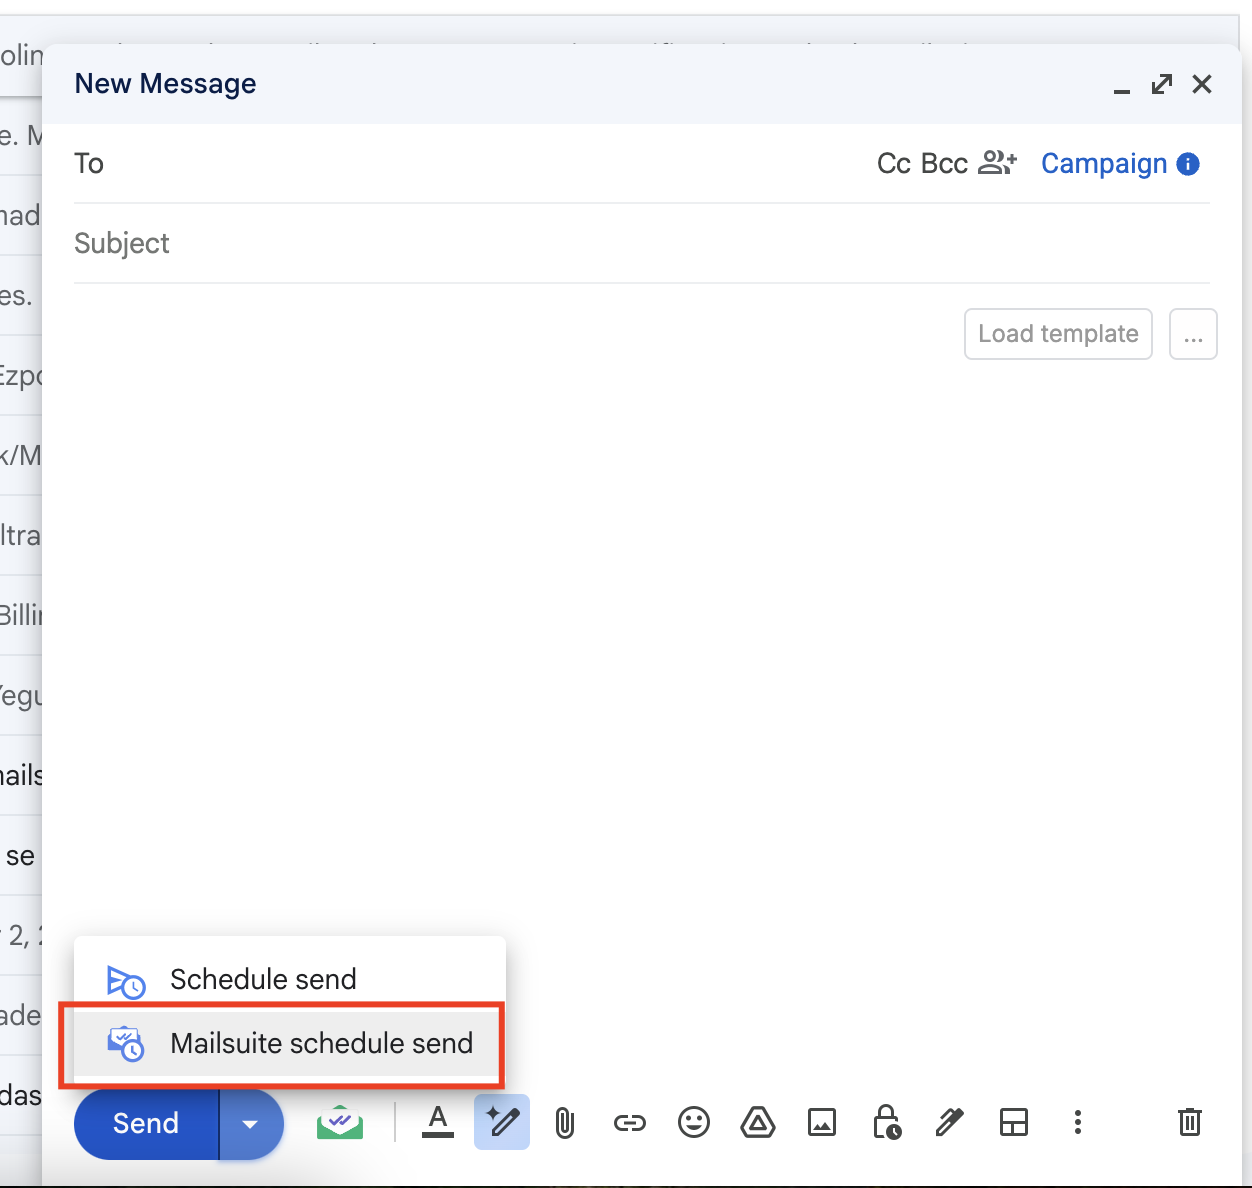Open the emoji picker
The height and width of the screenshot is (1188, 1252).
tap(693, 1122)
